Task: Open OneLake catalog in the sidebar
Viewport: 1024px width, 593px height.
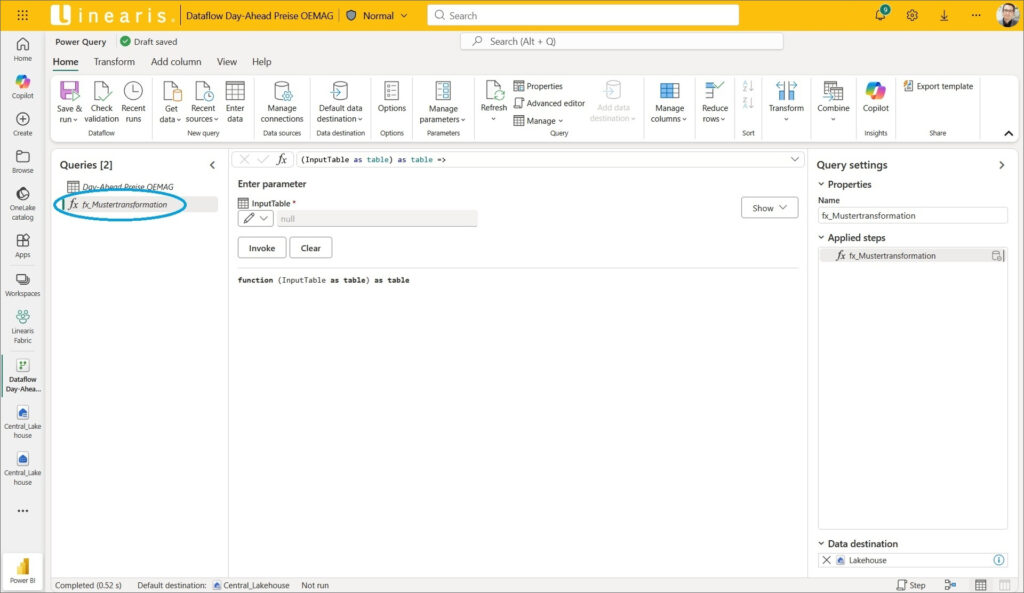Action: tap(22, 201)
